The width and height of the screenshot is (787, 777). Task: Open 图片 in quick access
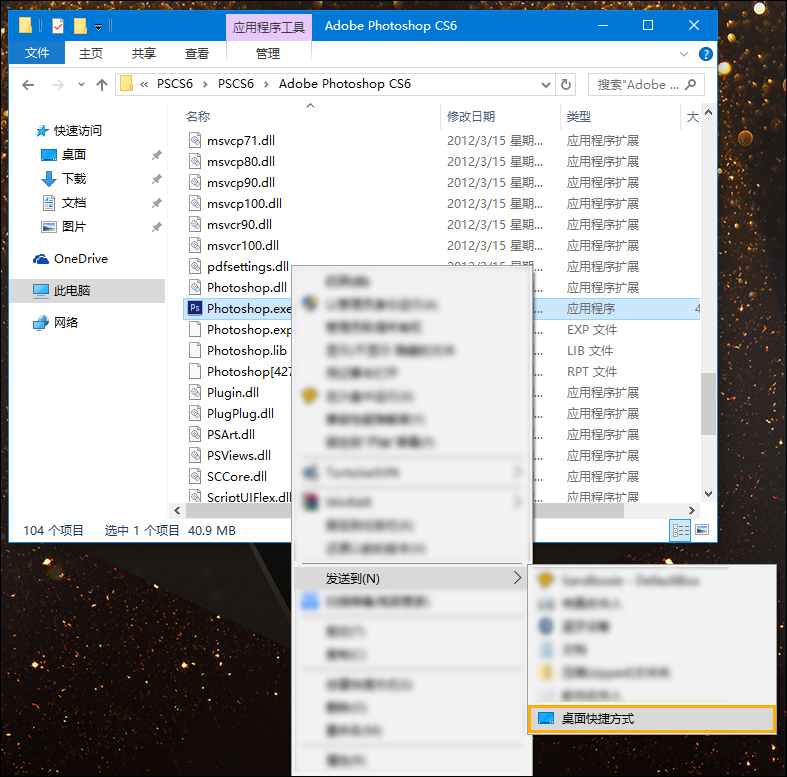(x=63, y=227)
